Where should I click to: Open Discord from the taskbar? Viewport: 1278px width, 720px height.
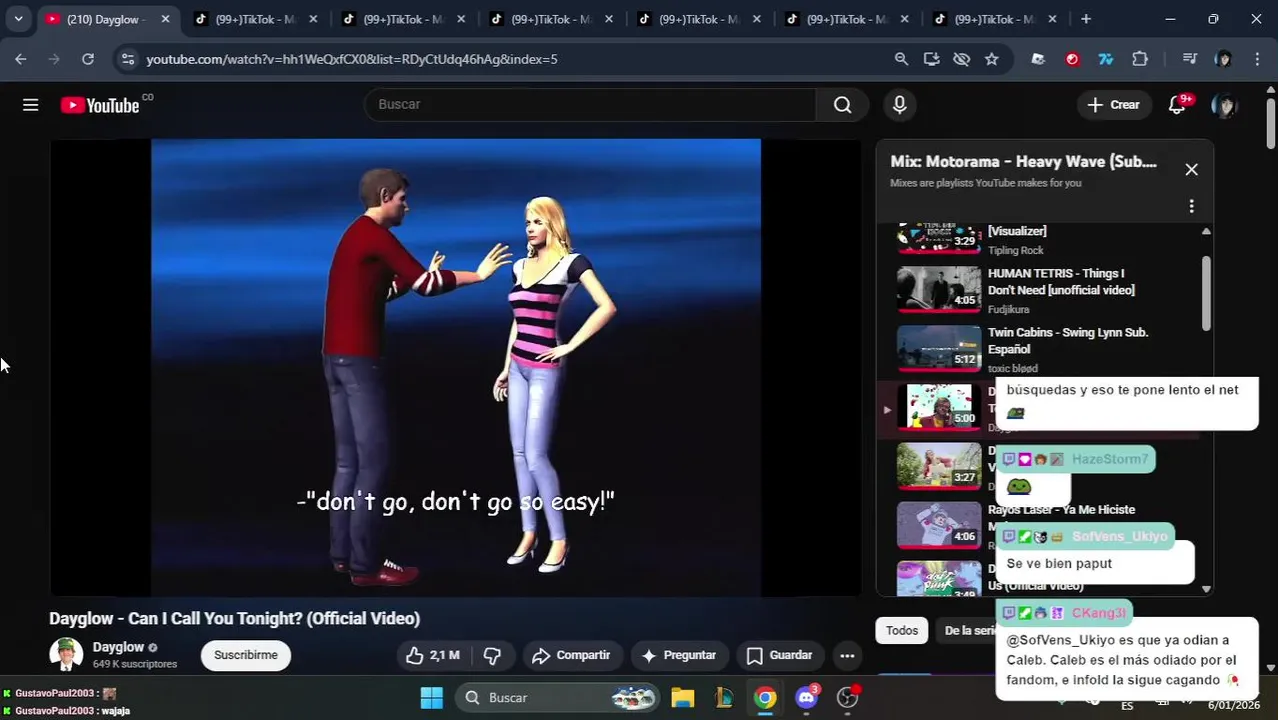(x=807, y=698)
